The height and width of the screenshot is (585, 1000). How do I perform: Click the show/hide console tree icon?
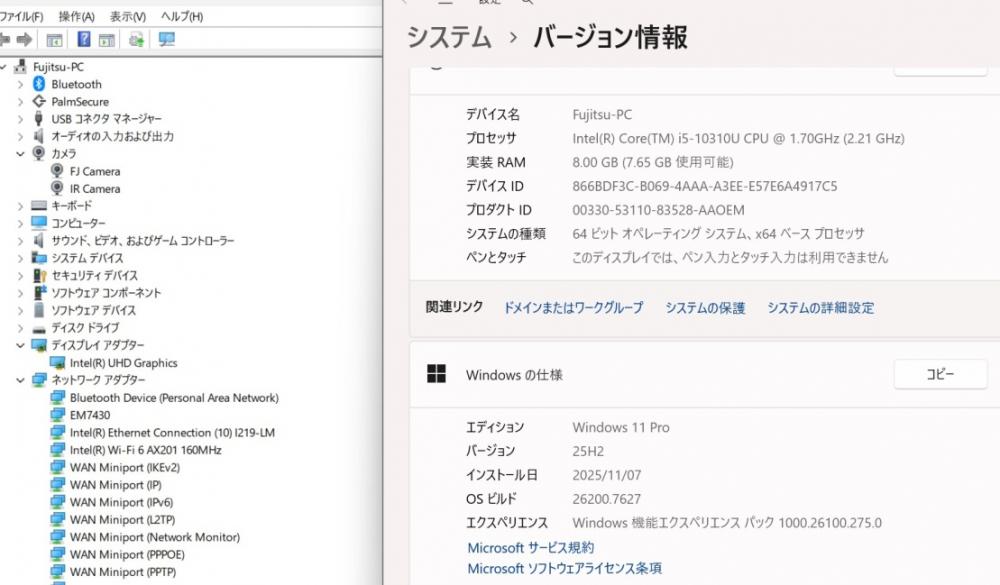pyautogui.click(x=54, y=40)
